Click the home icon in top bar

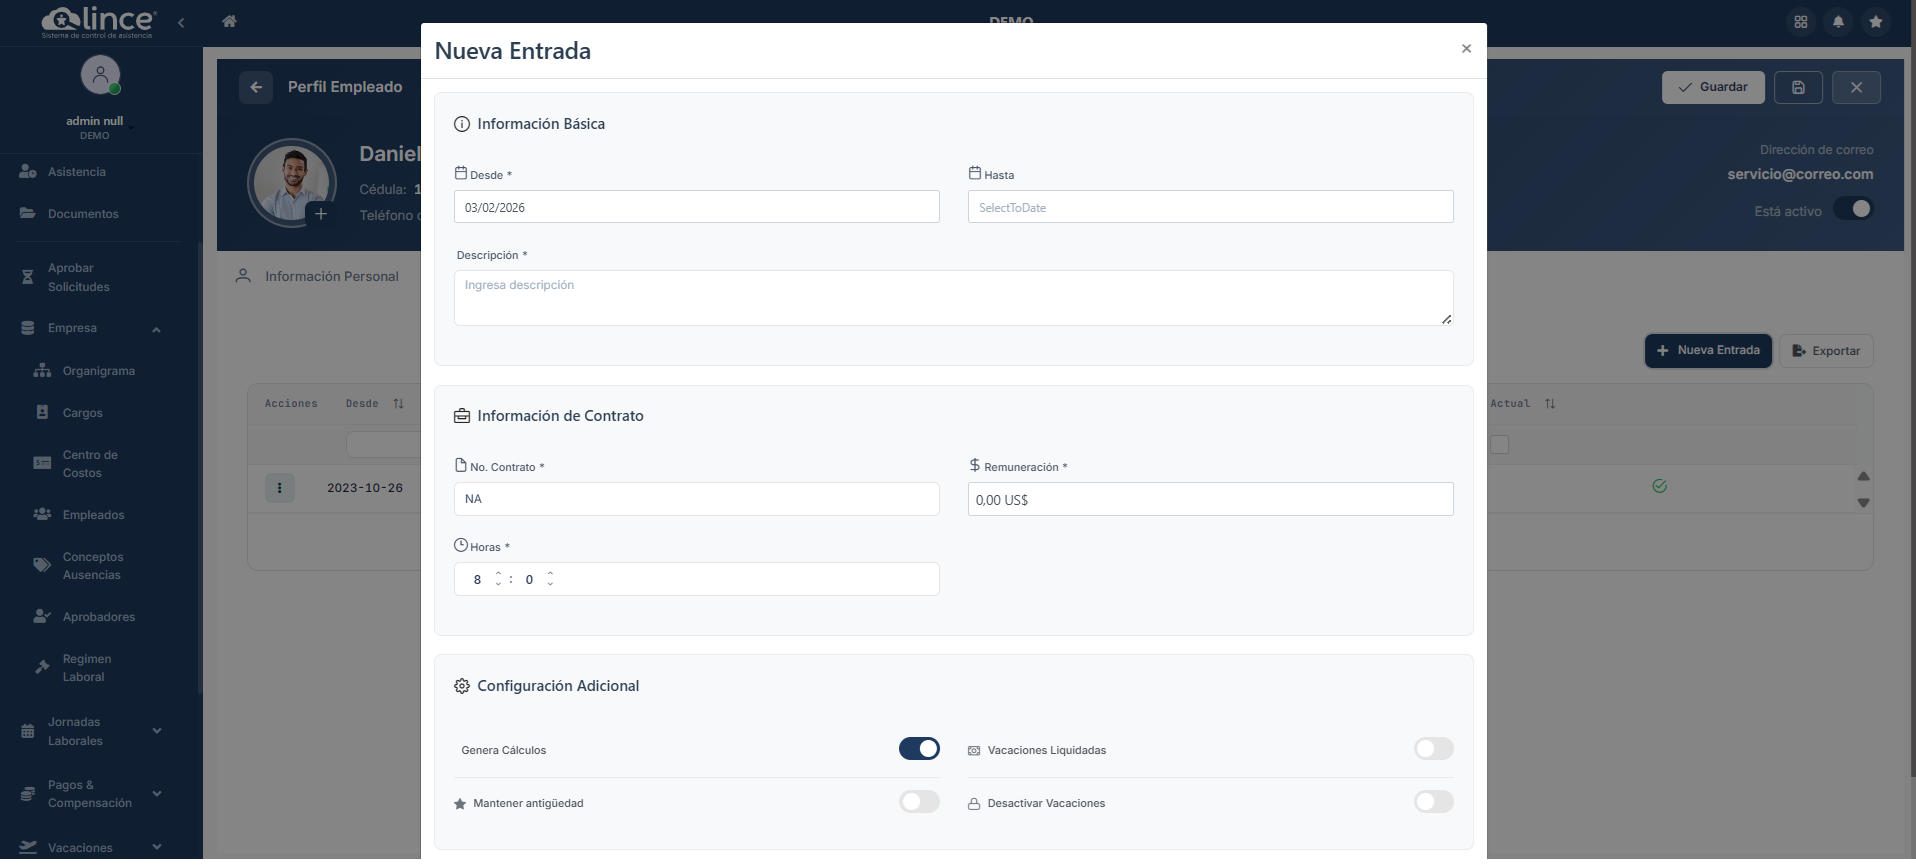pyautogui.click(x=229, y=21)
